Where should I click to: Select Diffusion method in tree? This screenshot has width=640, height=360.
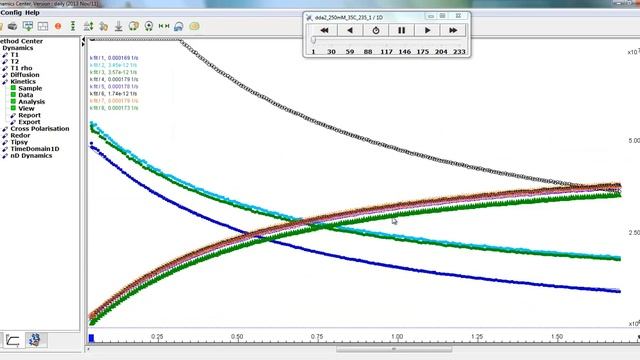[25, 75]
